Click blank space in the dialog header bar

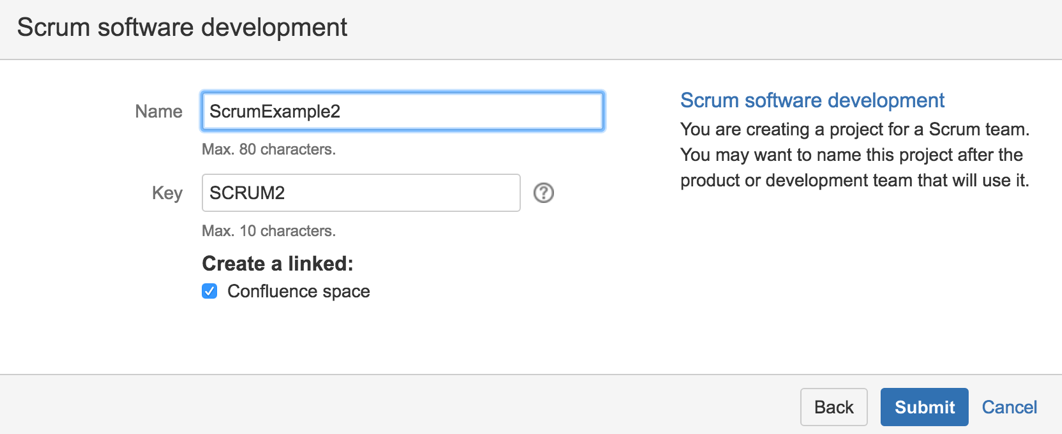[x=677, y=29]
